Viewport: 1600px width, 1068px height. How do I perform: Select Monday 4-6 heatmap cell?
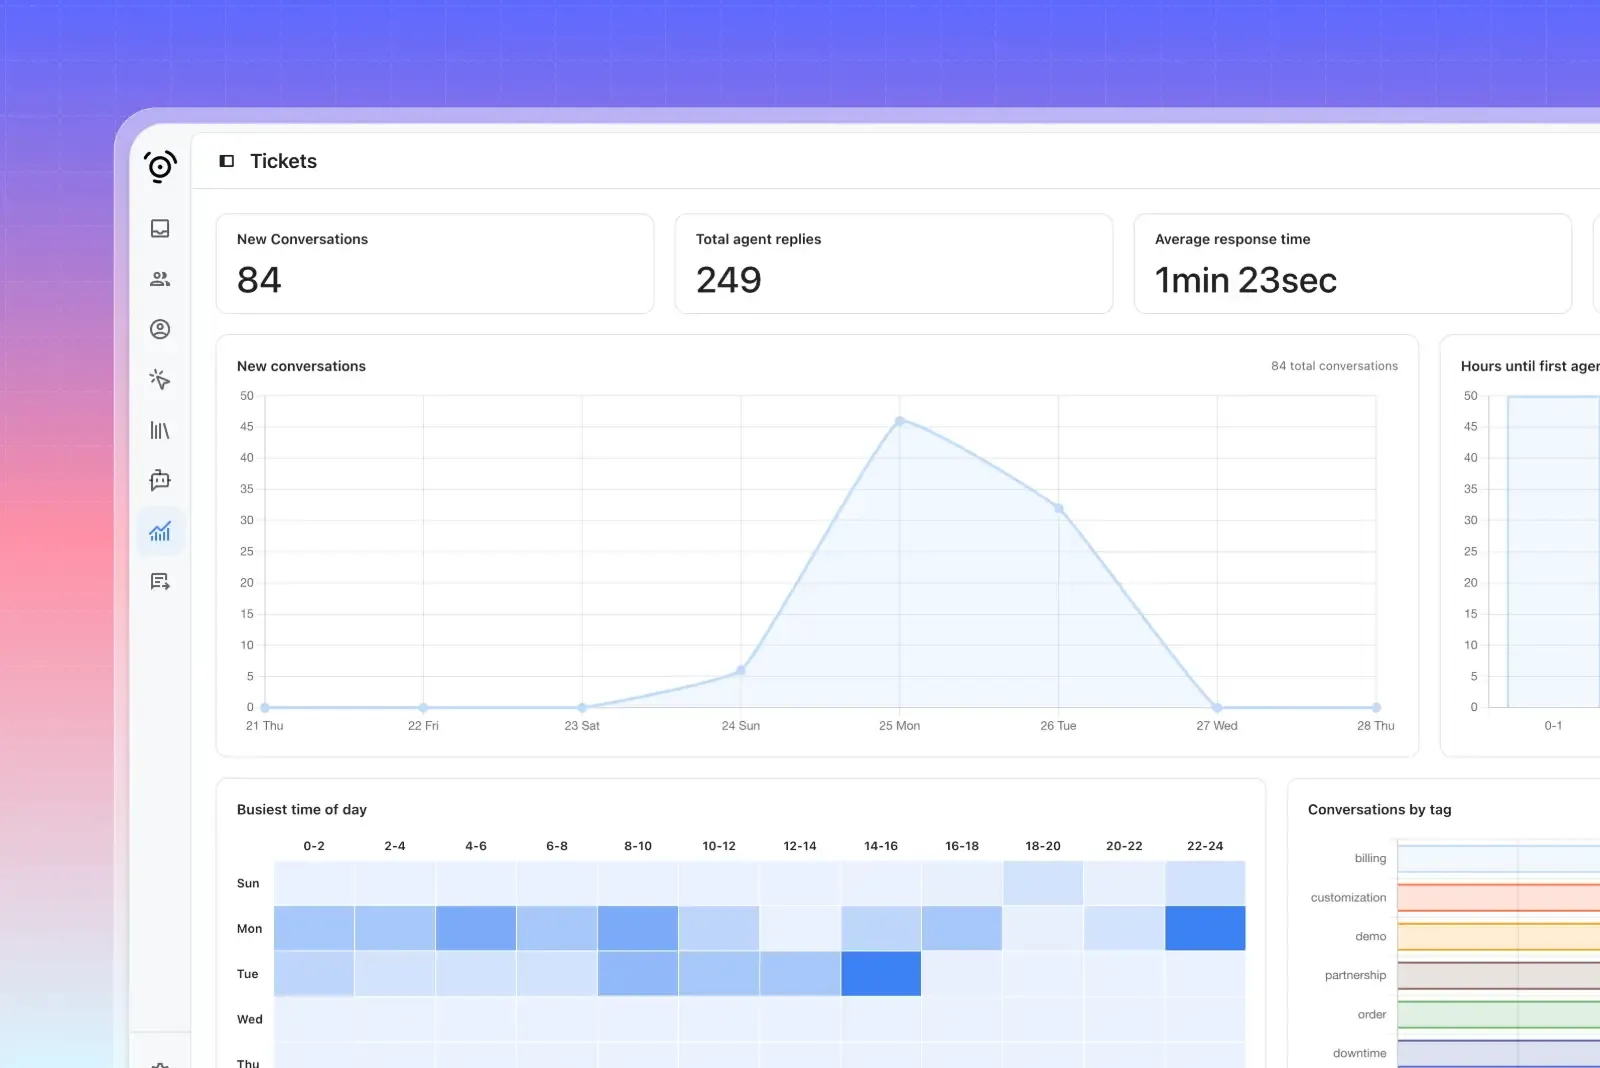[476, 928]
